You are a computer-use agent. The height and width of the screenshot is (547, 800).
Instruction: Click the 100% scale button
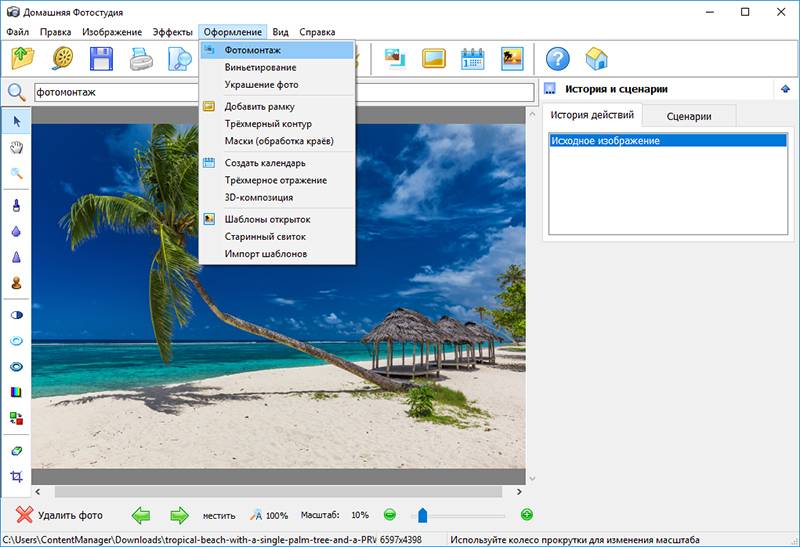point(269,515)
